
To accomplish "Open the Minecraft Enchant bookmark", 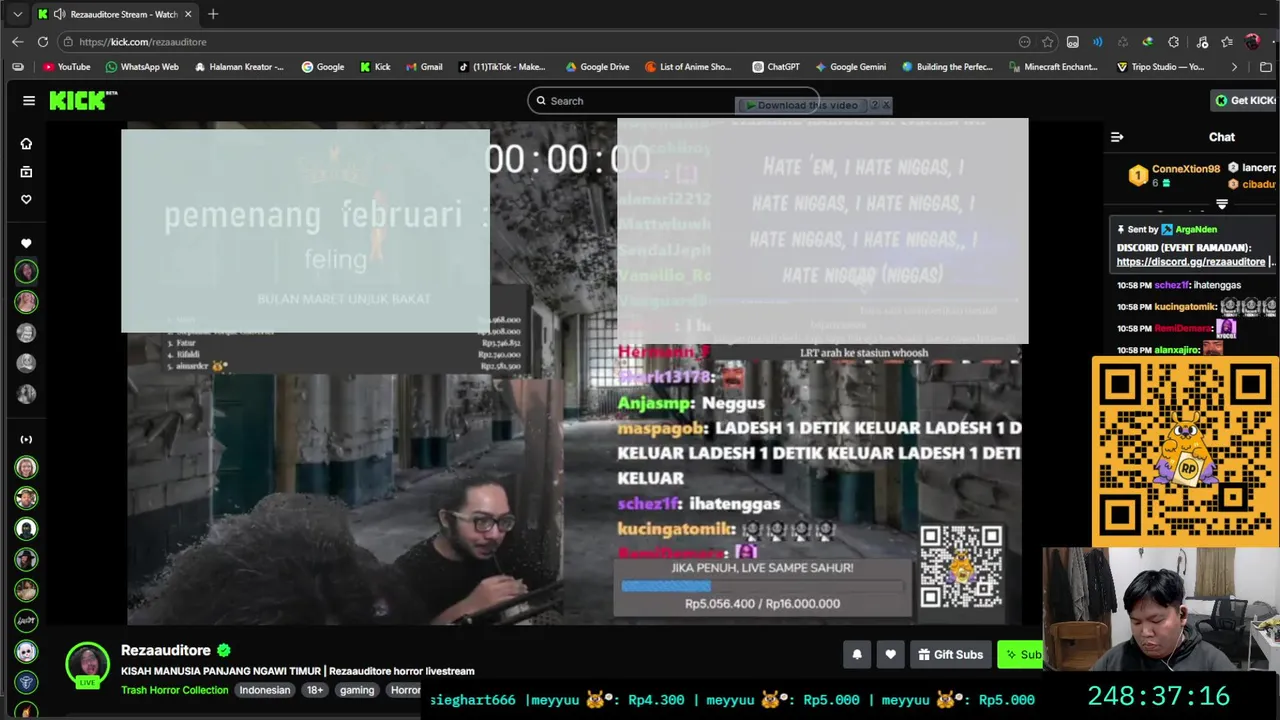I will (1055, 67).
